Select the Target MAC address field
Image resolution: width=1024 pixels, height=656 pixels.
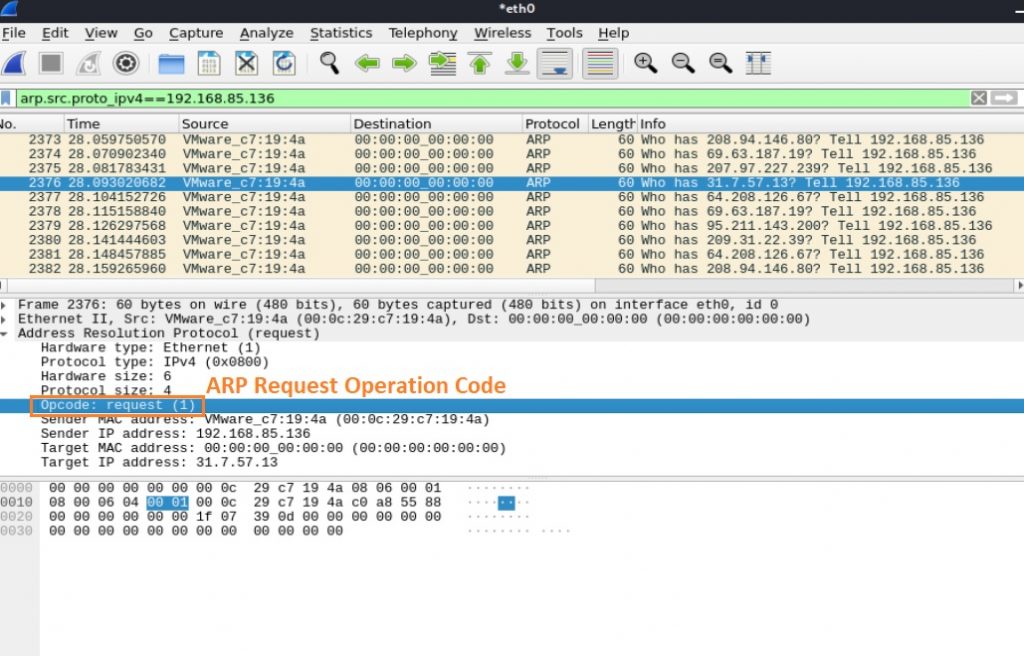(273, 448)
